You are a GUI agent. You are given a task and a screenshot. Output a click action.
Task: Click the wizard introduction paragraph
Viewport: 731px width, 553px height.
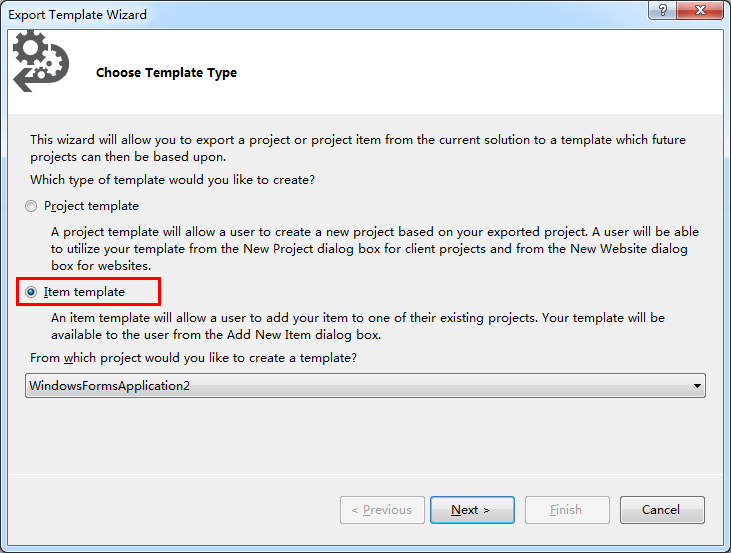coord(358,149)
